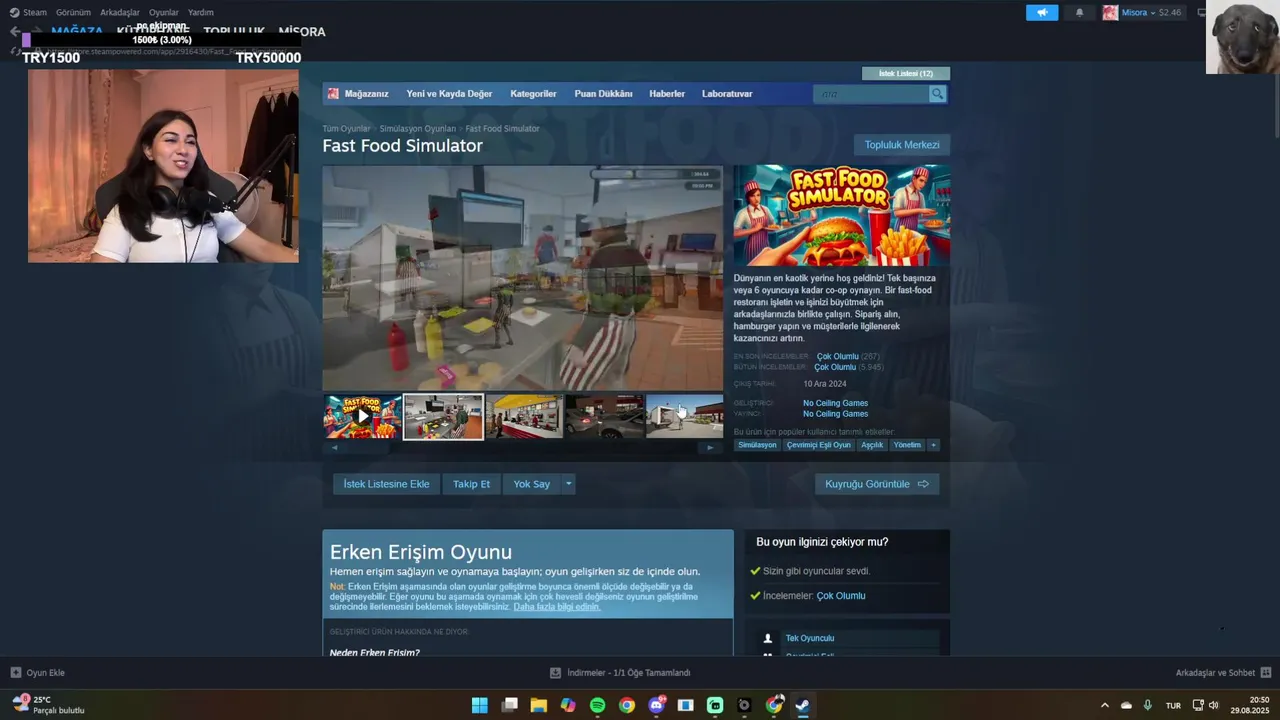Open Haberler in the store nav
Image resolution: width=1280 pixels, height=720 pixels.
[667, 94]
